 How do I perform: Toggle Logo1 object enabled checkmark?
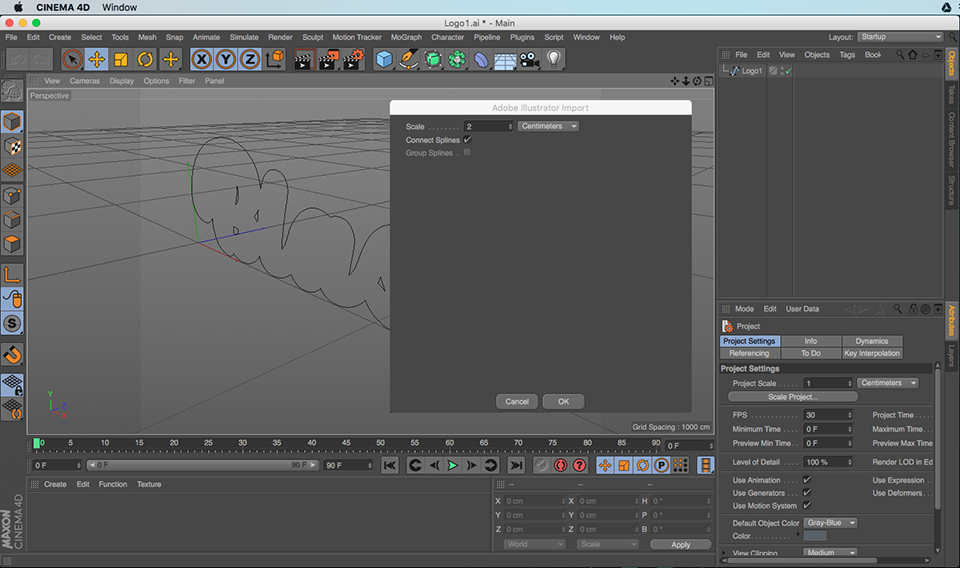(x=789, y=71)
